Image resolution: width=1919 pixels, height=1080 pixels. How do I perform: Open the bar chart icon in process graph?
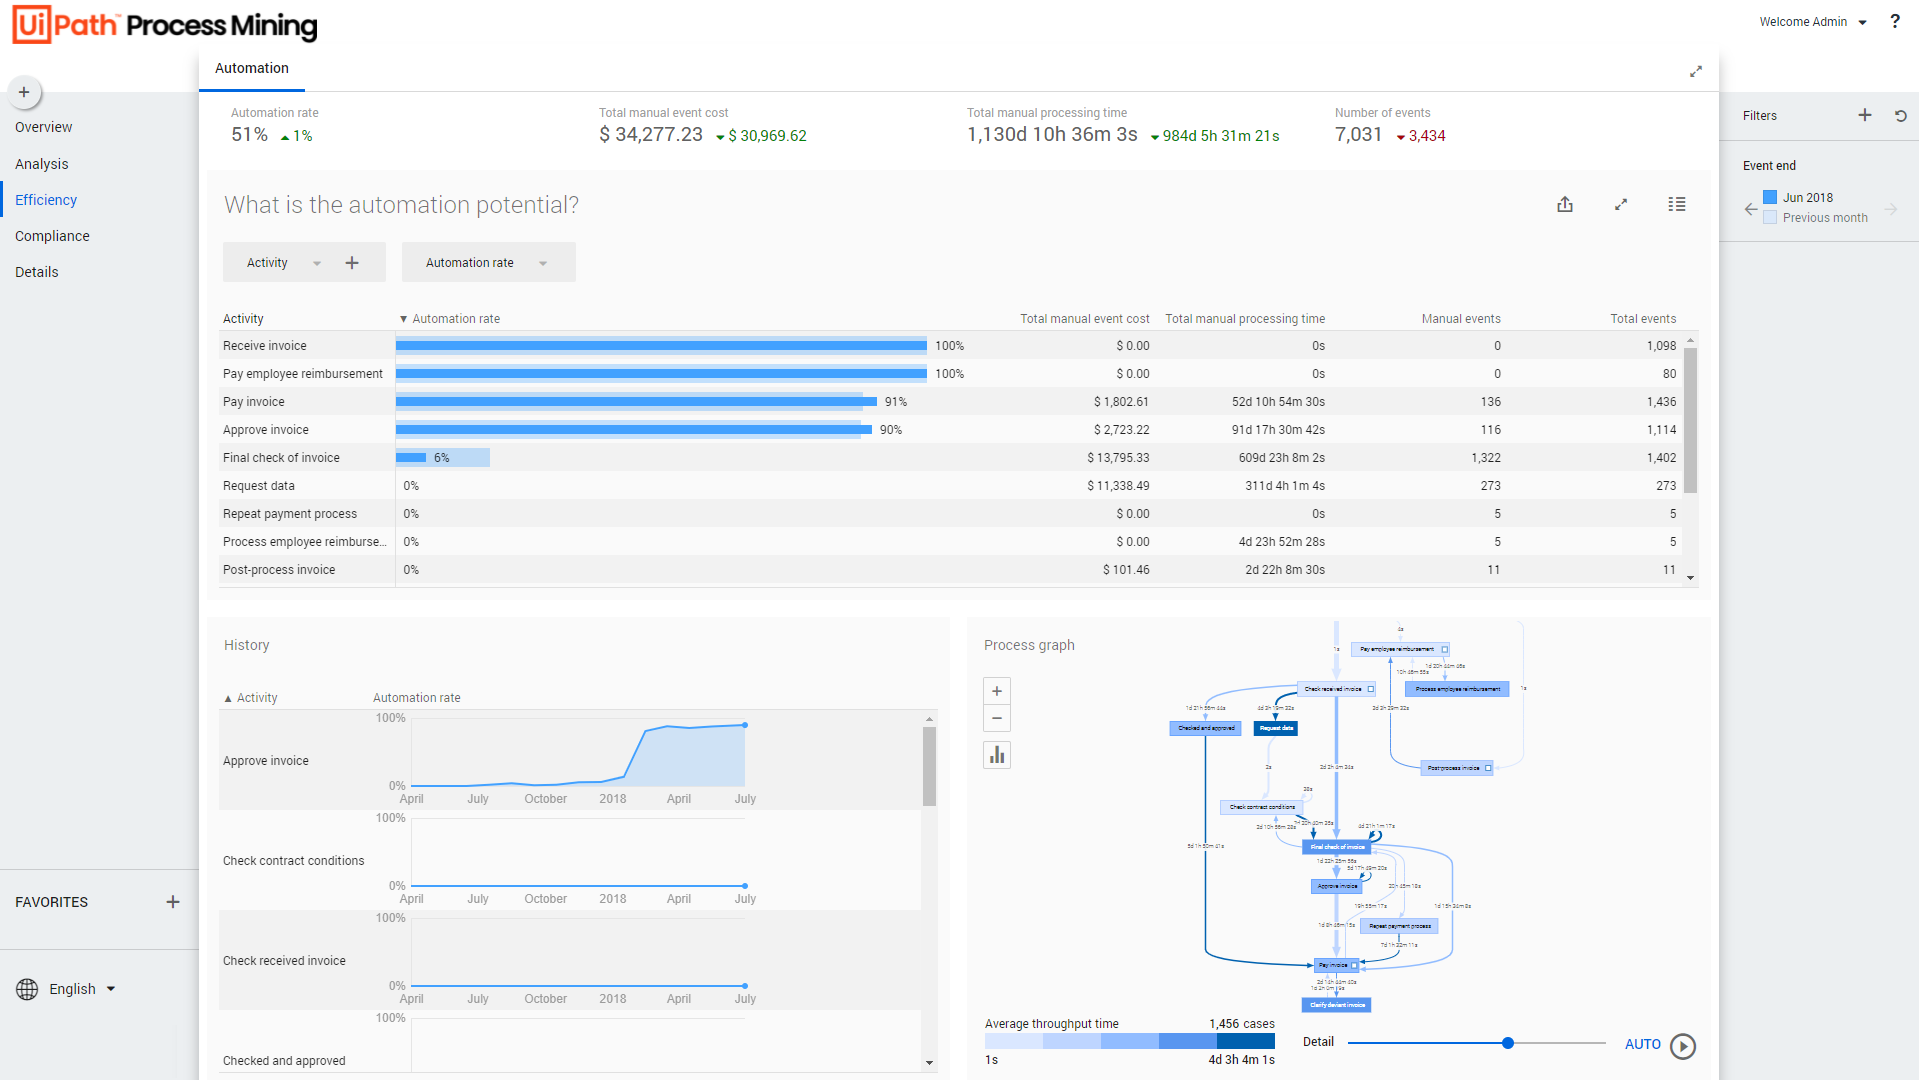997,755
